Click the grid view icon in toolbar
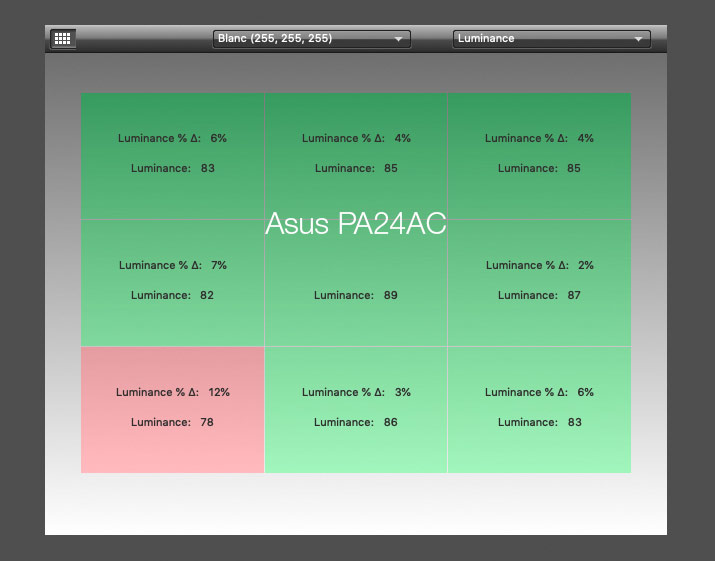Viewport: 715px width, 561px height. 62,39
